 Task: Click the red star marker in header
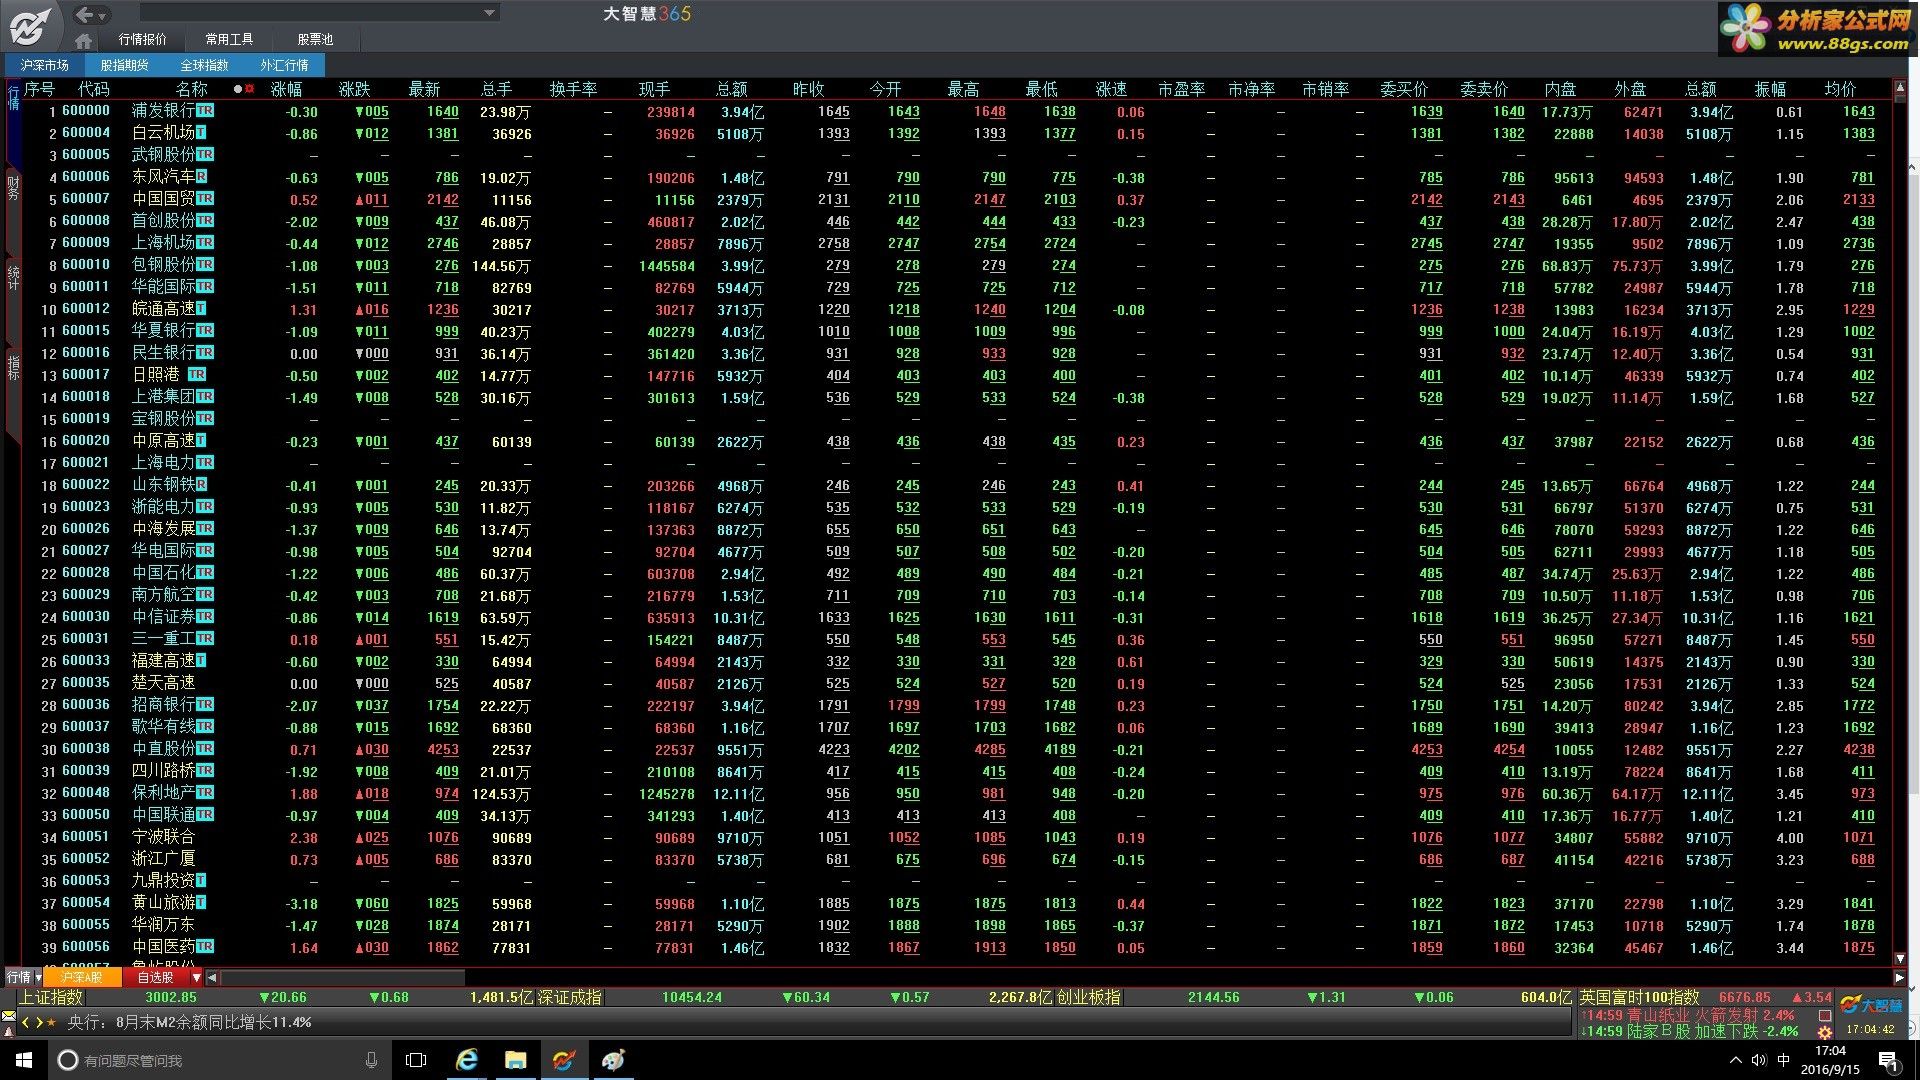[249, 89]
